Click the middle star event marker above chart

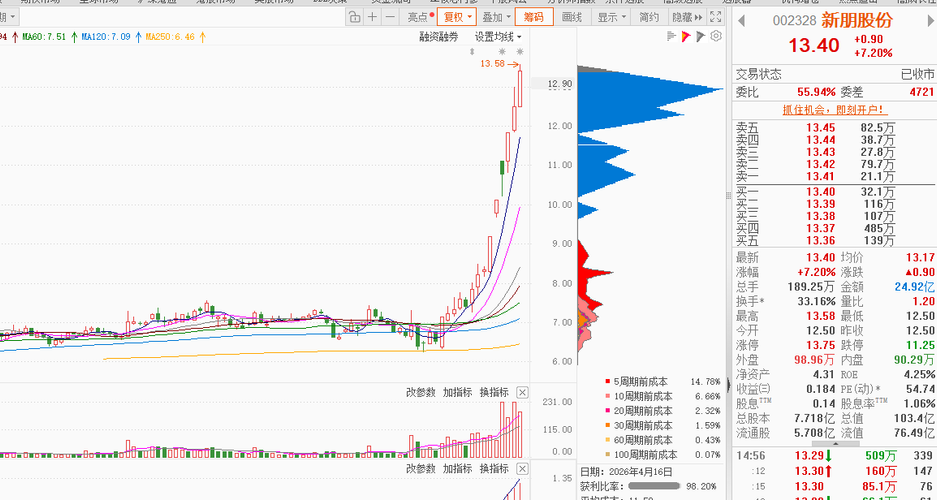point(502,52)
